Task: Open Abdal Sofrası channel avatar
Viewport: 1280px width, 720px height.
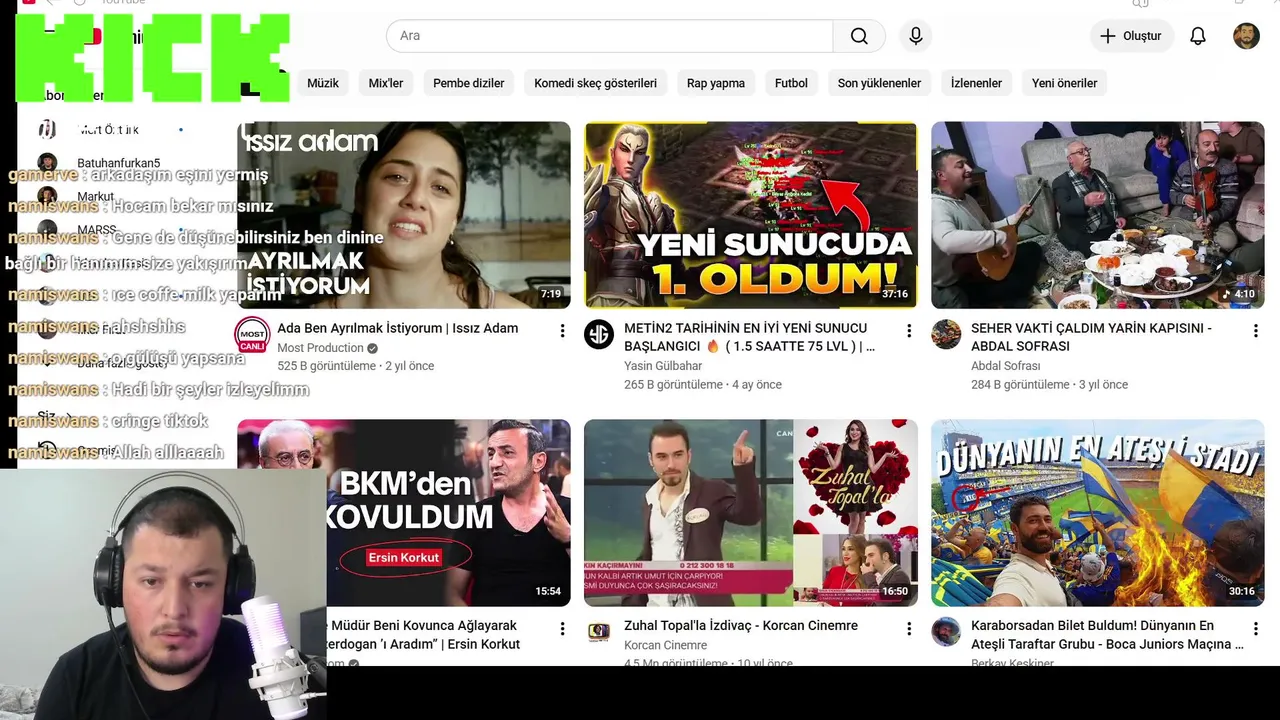Action: tap(946, 335)
